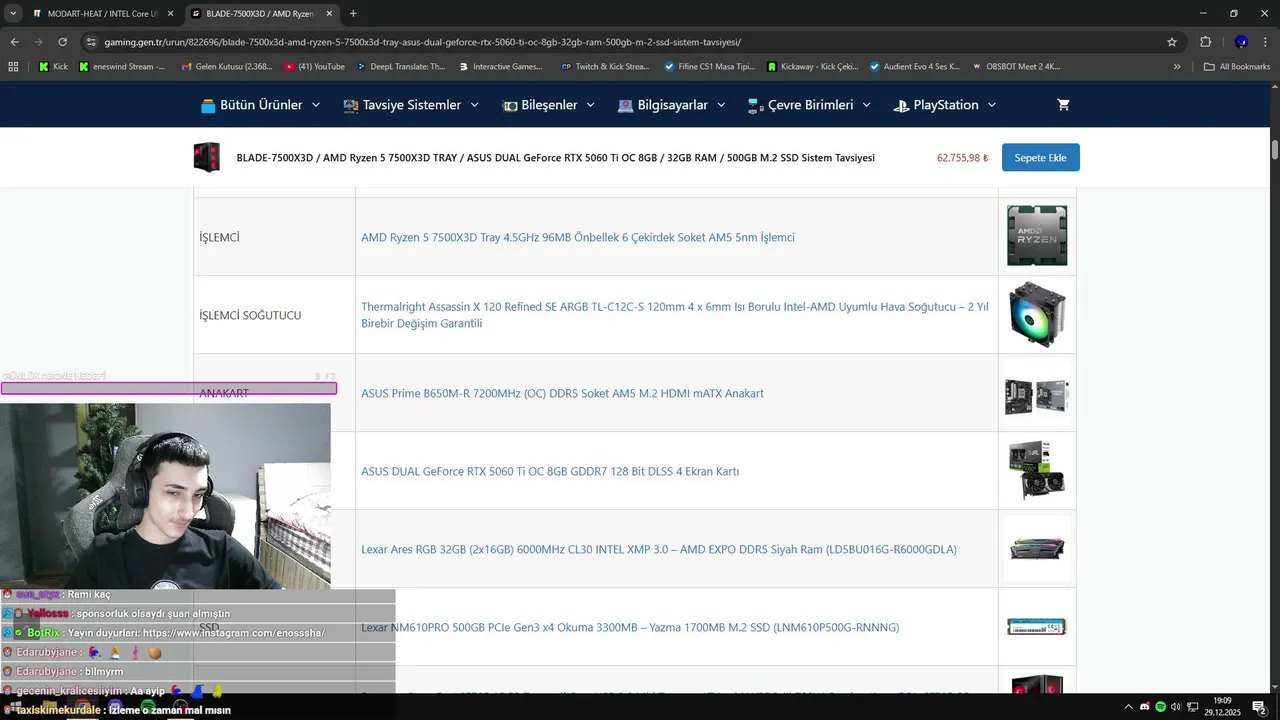Open the tab search dropdown arrow

(13, 14)
